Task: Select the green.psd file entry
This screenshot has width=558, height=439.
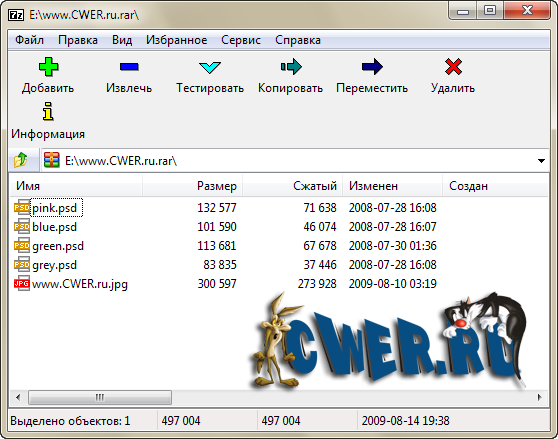Action: click(58, 246)
